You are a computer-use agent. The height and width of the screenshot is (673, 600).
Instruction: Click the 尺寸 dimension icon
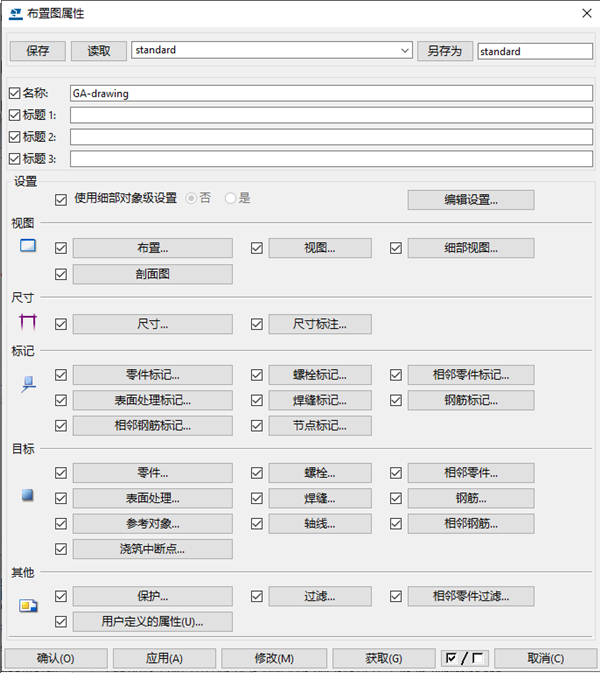(x=28, y=322)
